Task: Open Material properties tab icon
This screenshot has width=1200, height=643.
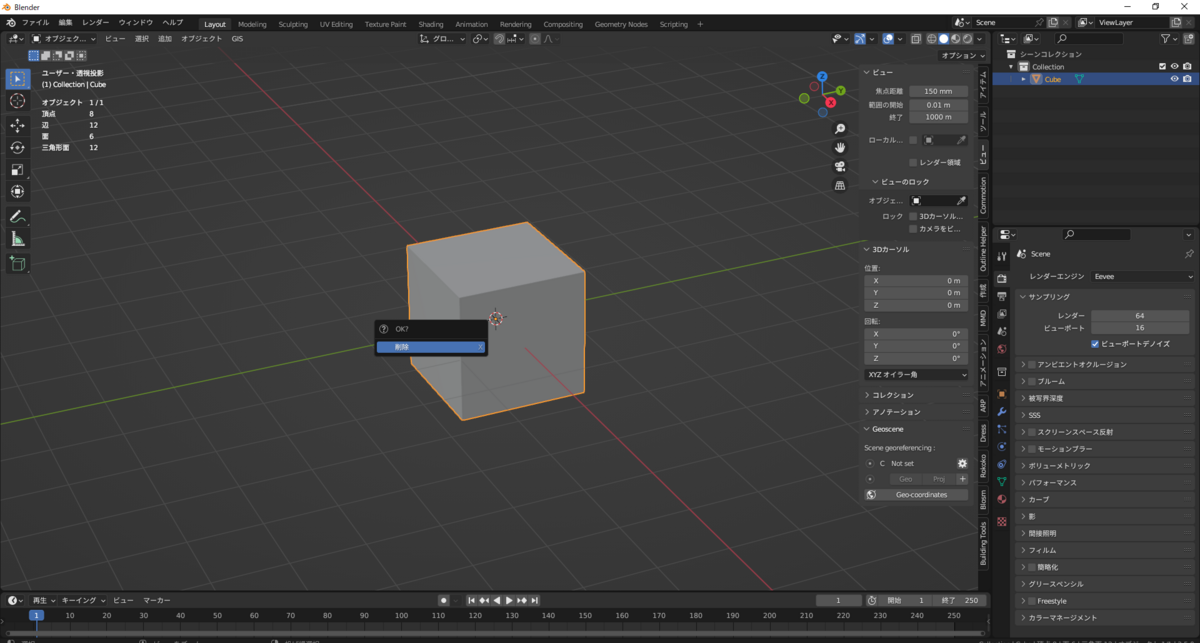Action: 1001,499
